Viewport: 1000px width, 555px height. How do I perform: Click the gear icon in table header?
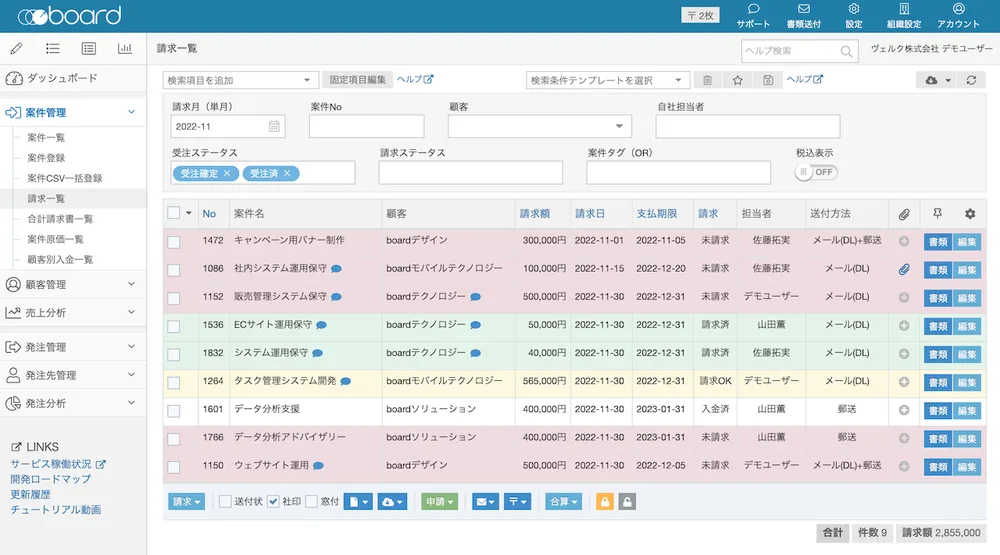pos(969,213)
